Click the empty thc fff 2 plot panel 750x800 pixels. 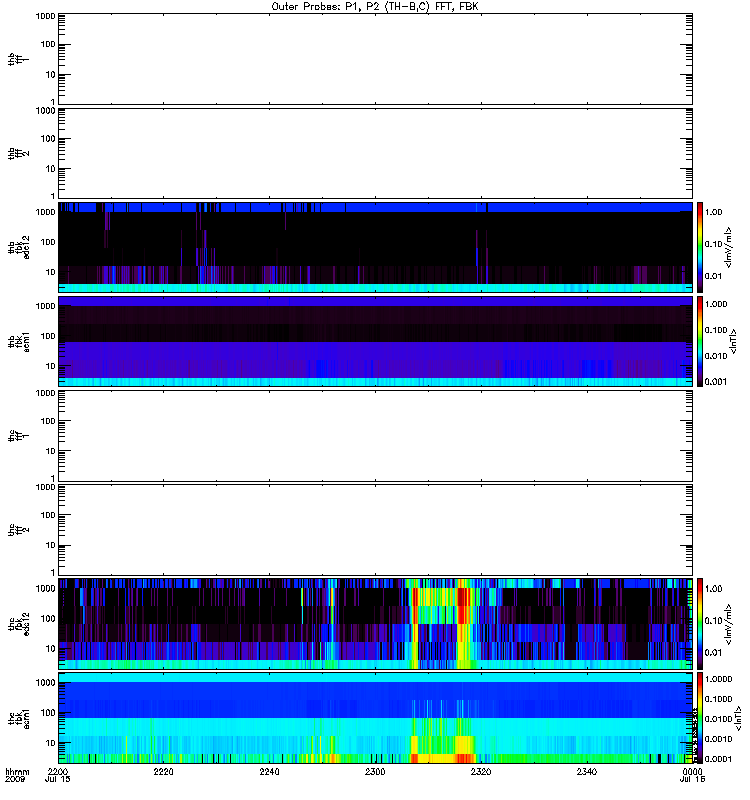pyautogui.click(x=375, y=530)
